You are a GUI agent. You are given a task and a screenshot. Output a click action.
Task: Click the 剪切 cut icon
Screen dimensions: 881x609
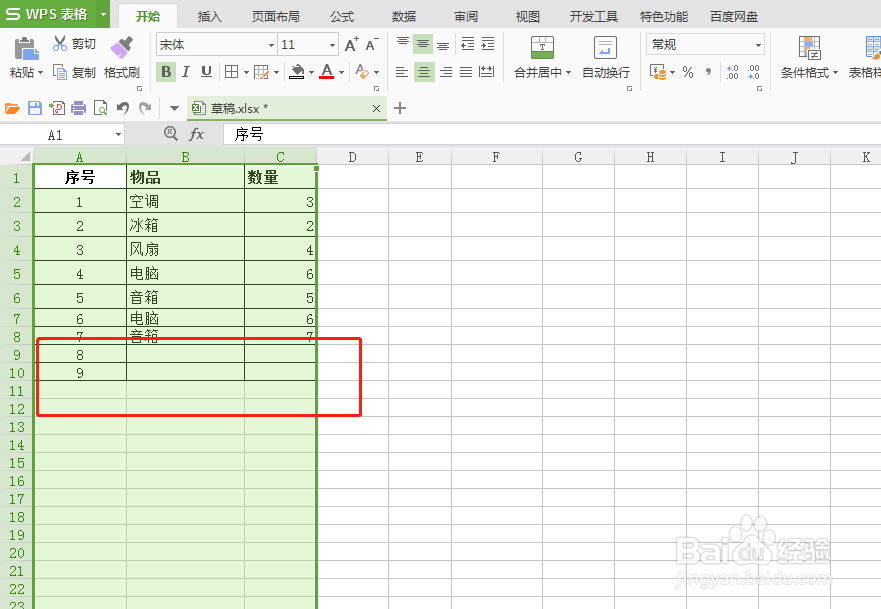[75, 42]
